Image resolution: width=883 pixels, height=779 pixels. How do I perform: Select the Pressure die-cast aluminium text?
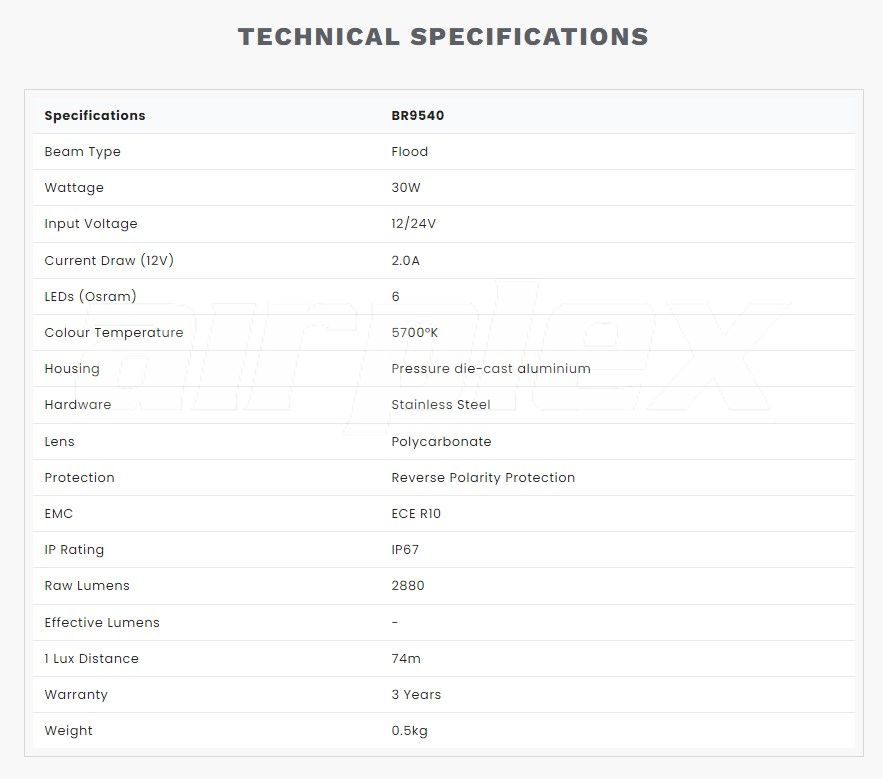point(490,369)
